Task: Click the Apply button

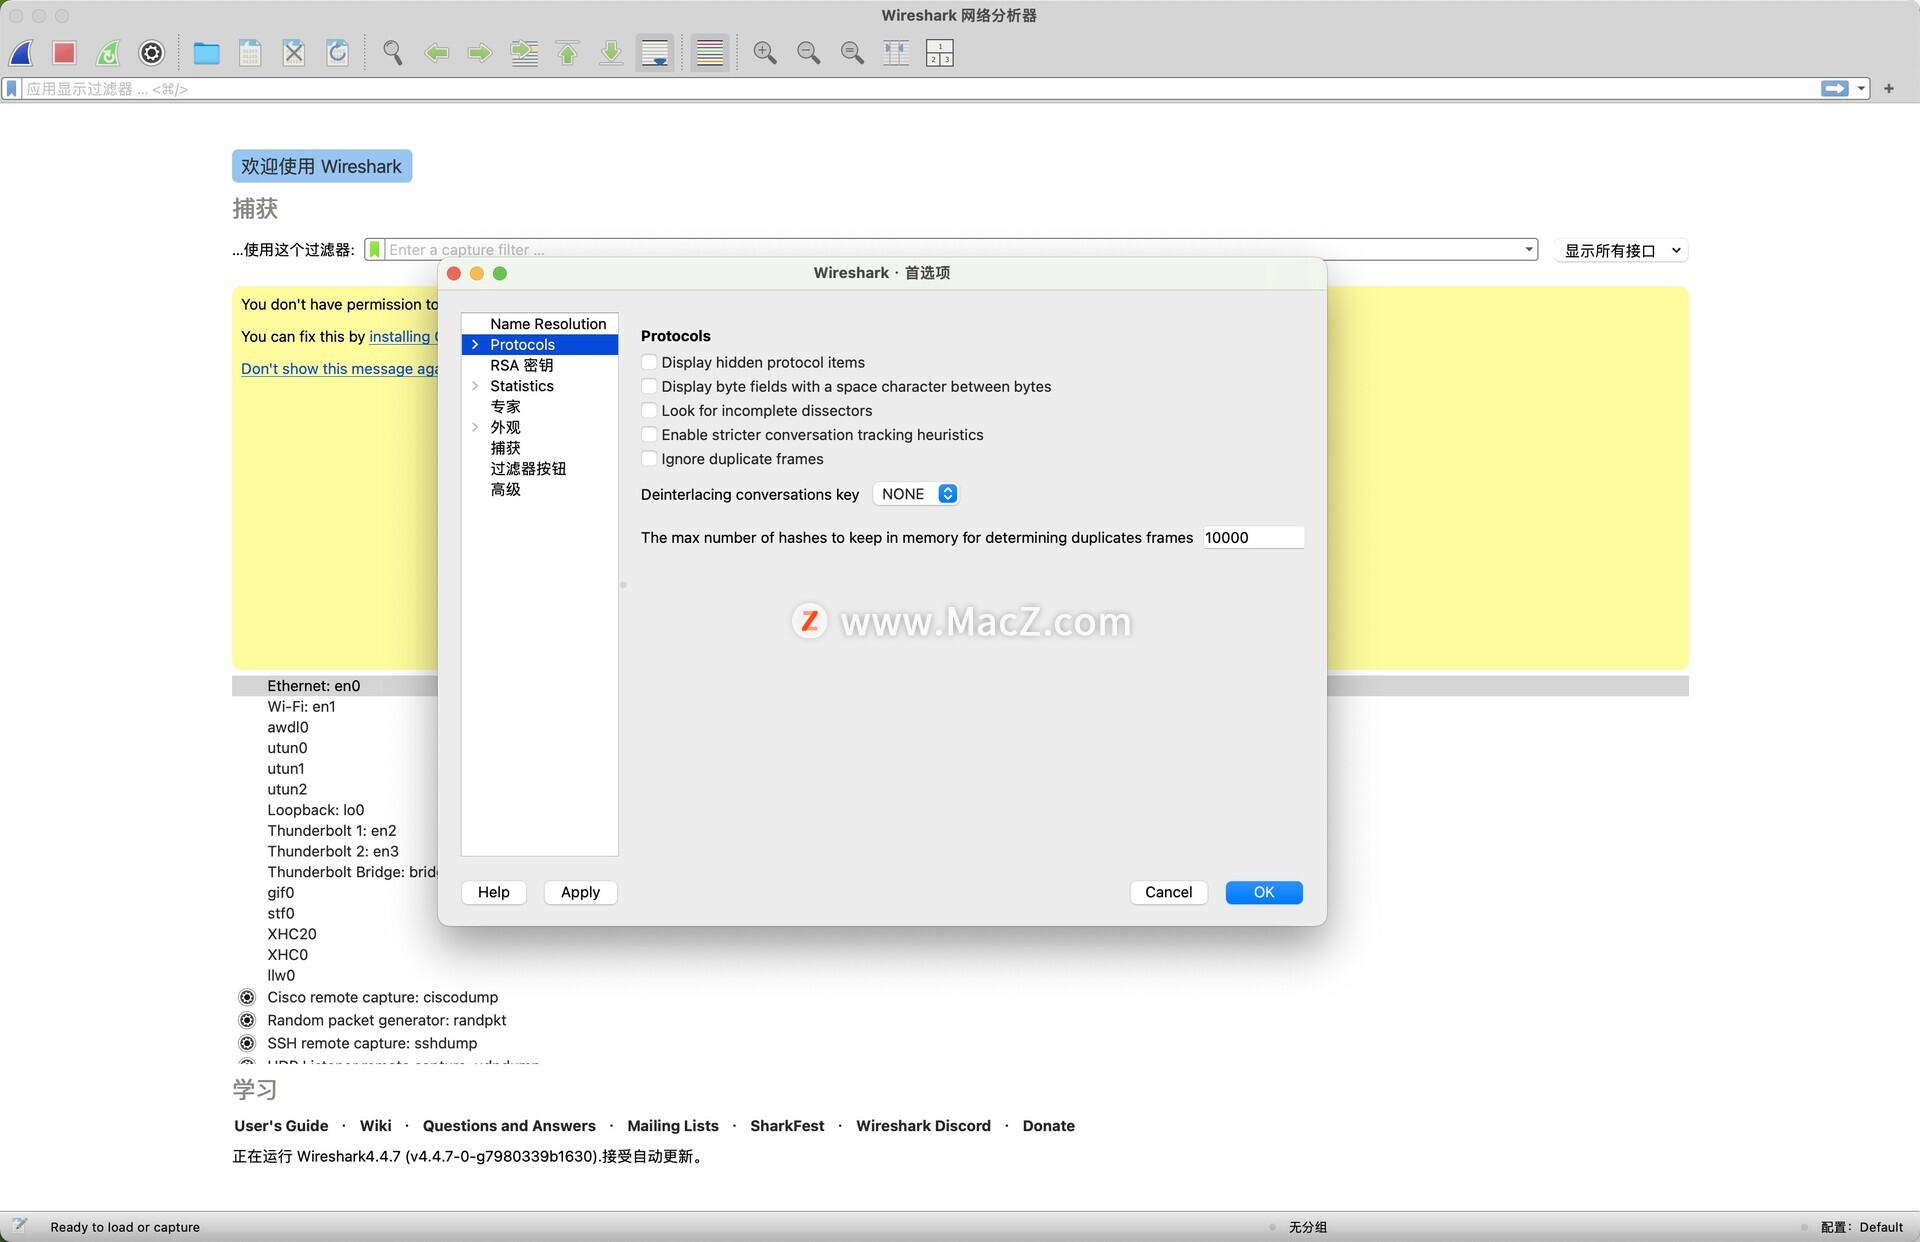Action: coord(580,892)
